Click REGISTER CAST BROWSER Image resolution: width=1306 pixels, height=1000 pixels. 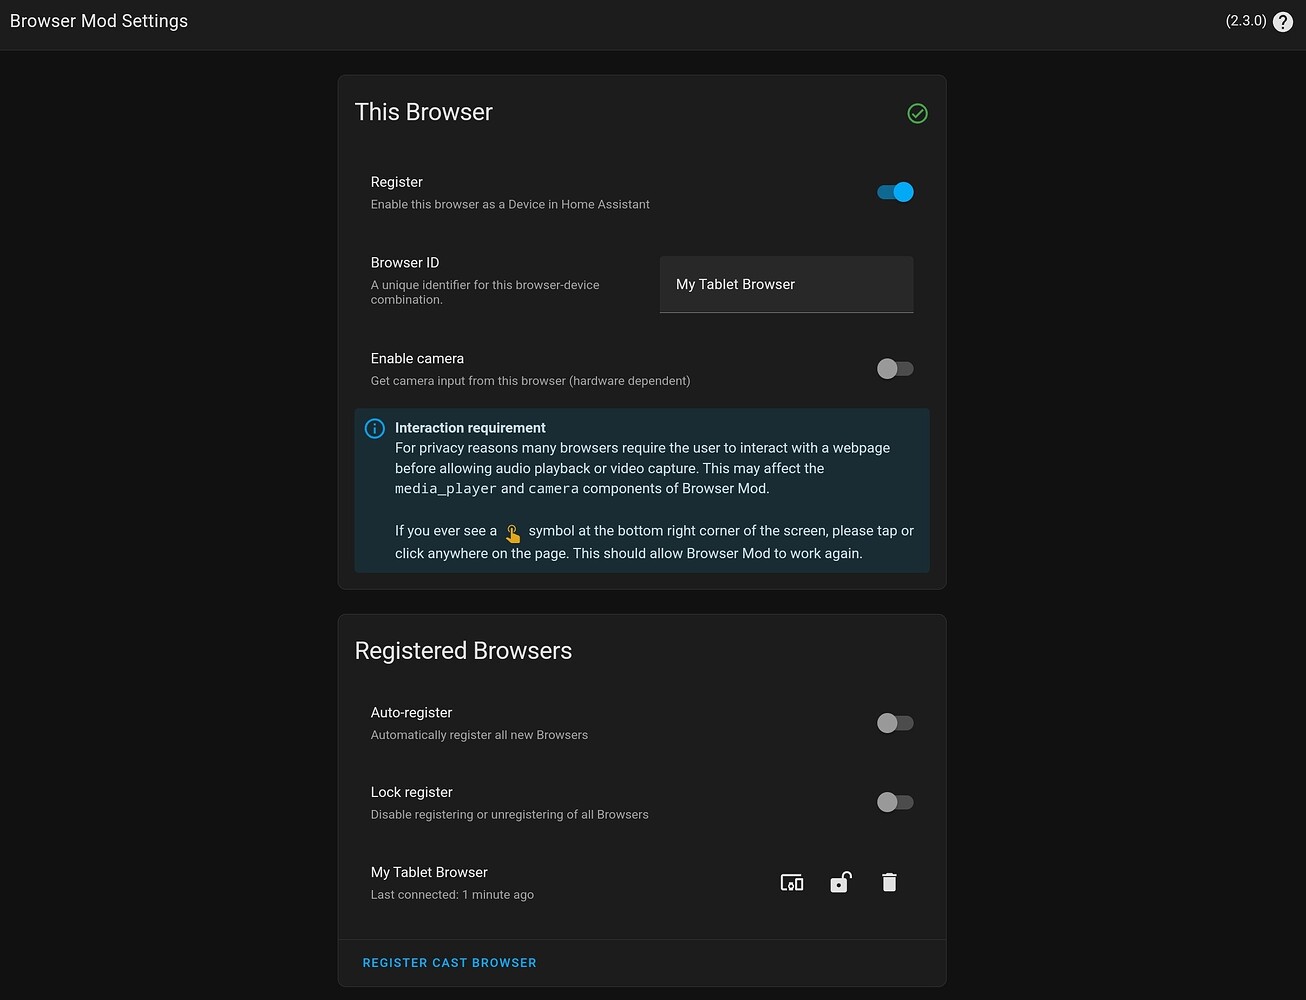[x=449, y=962]
